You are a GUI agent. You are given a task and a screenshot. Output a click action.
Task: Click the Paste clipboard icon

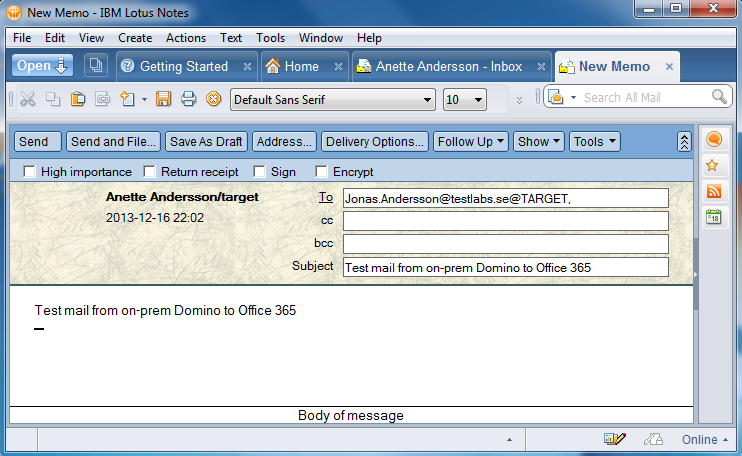point(78,99)
